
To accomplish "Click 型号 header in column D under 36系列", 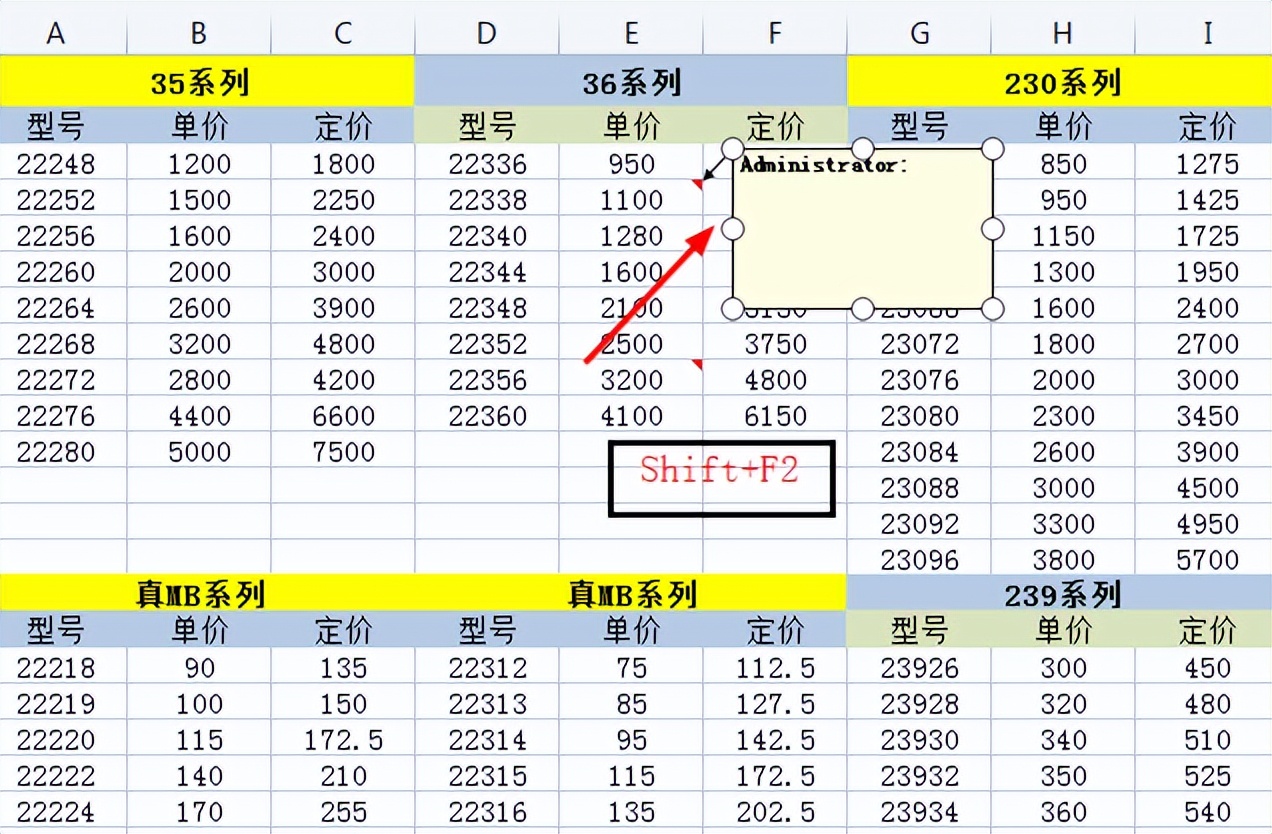I will (x=487, y=126).
